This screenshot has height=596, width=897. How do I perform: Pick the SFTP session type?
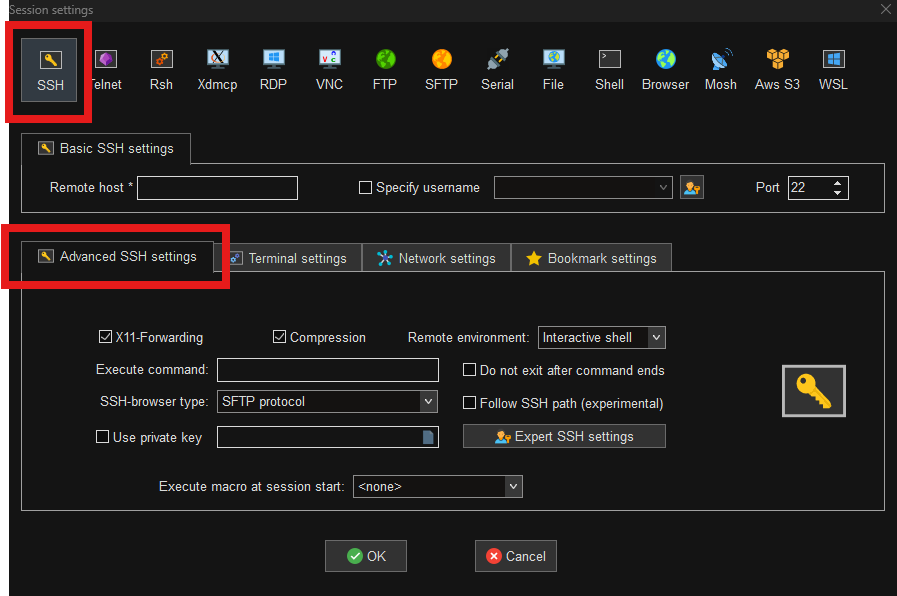tap(441, 70)
